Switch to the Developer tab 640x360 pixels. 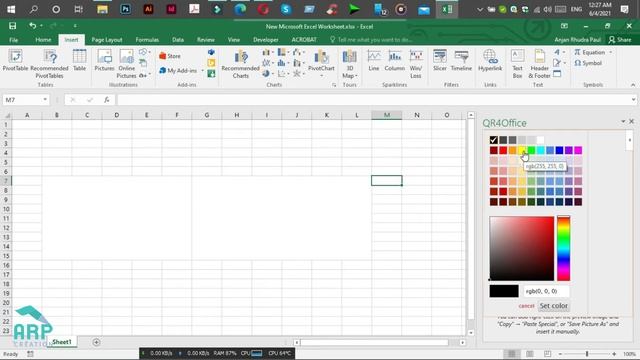(266, 40)
